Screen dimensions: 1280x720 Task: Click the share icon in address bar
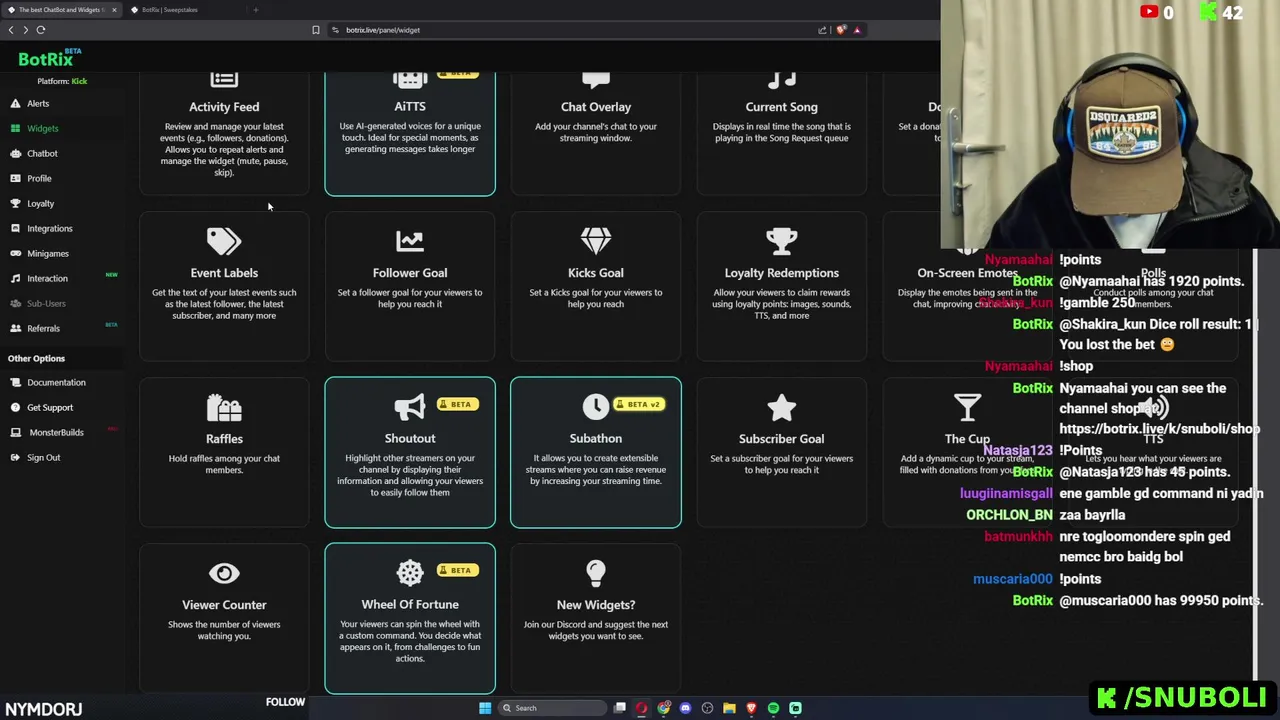(x=822, y=30)
